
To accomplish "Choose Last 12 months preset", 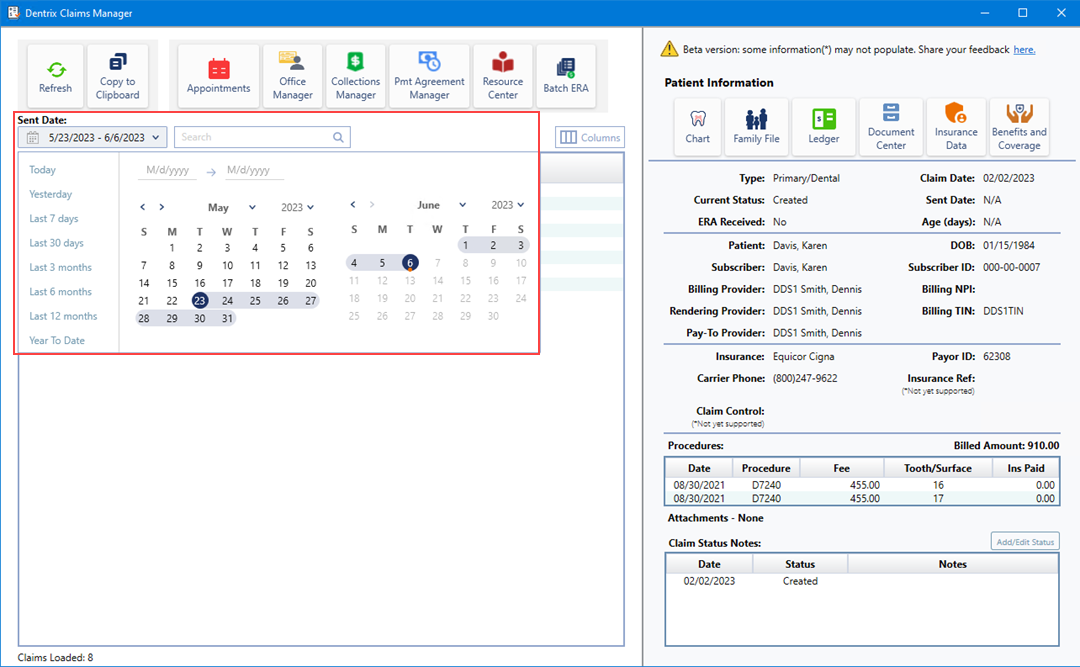I will tap(63, 316).
